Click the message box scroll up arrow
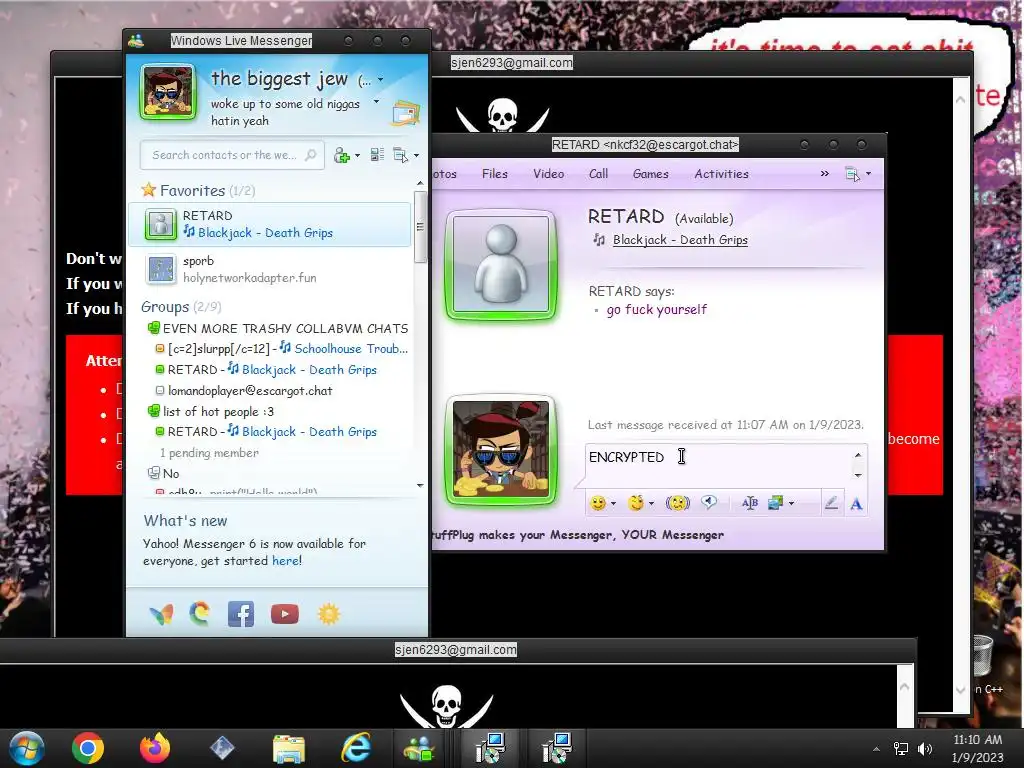The width and height of the screenshot is (1024, 768). coord(858,455)
